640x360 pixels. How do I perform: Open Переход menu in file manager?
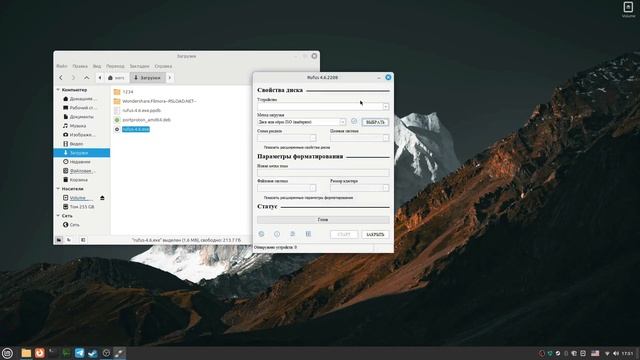click(115, 66)
